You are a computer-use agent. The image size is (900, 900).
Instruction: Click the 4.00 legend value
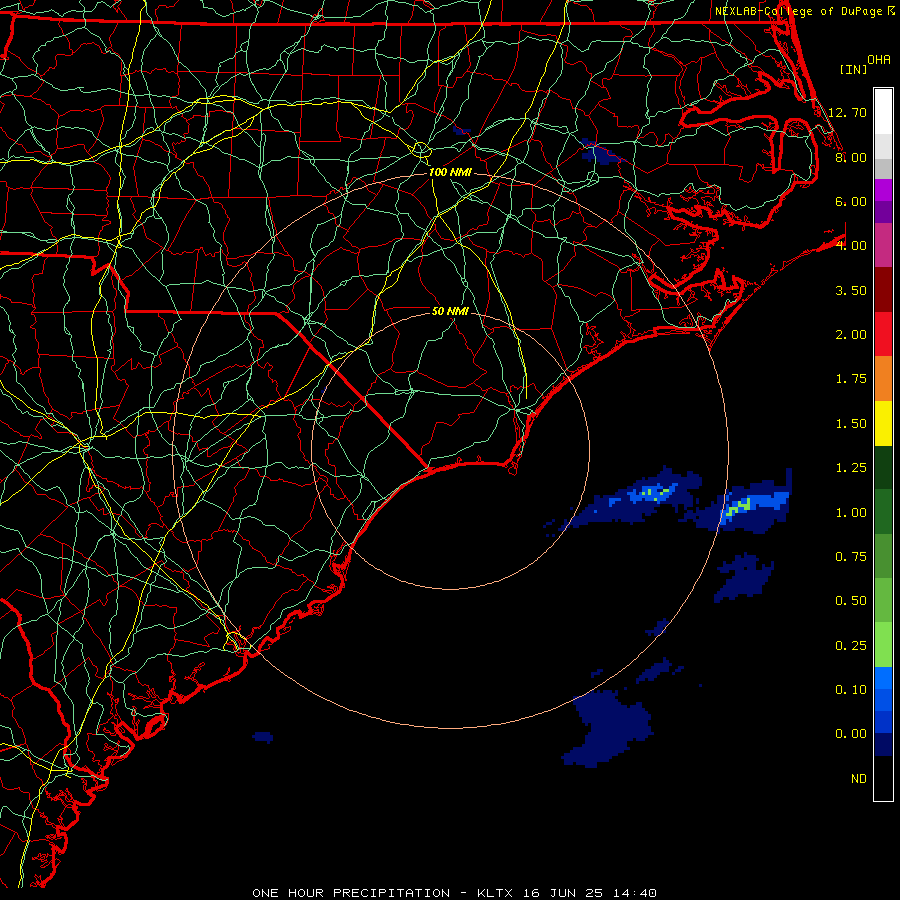point(851,246)
